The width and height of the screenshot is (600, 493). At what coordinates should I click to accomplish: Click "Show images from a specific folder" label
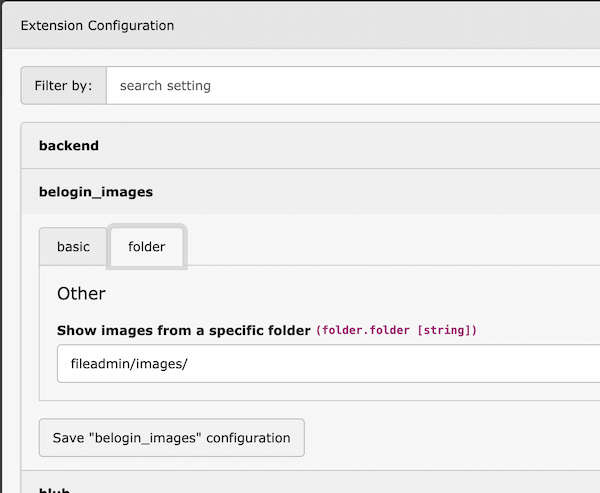click(184, 330)
